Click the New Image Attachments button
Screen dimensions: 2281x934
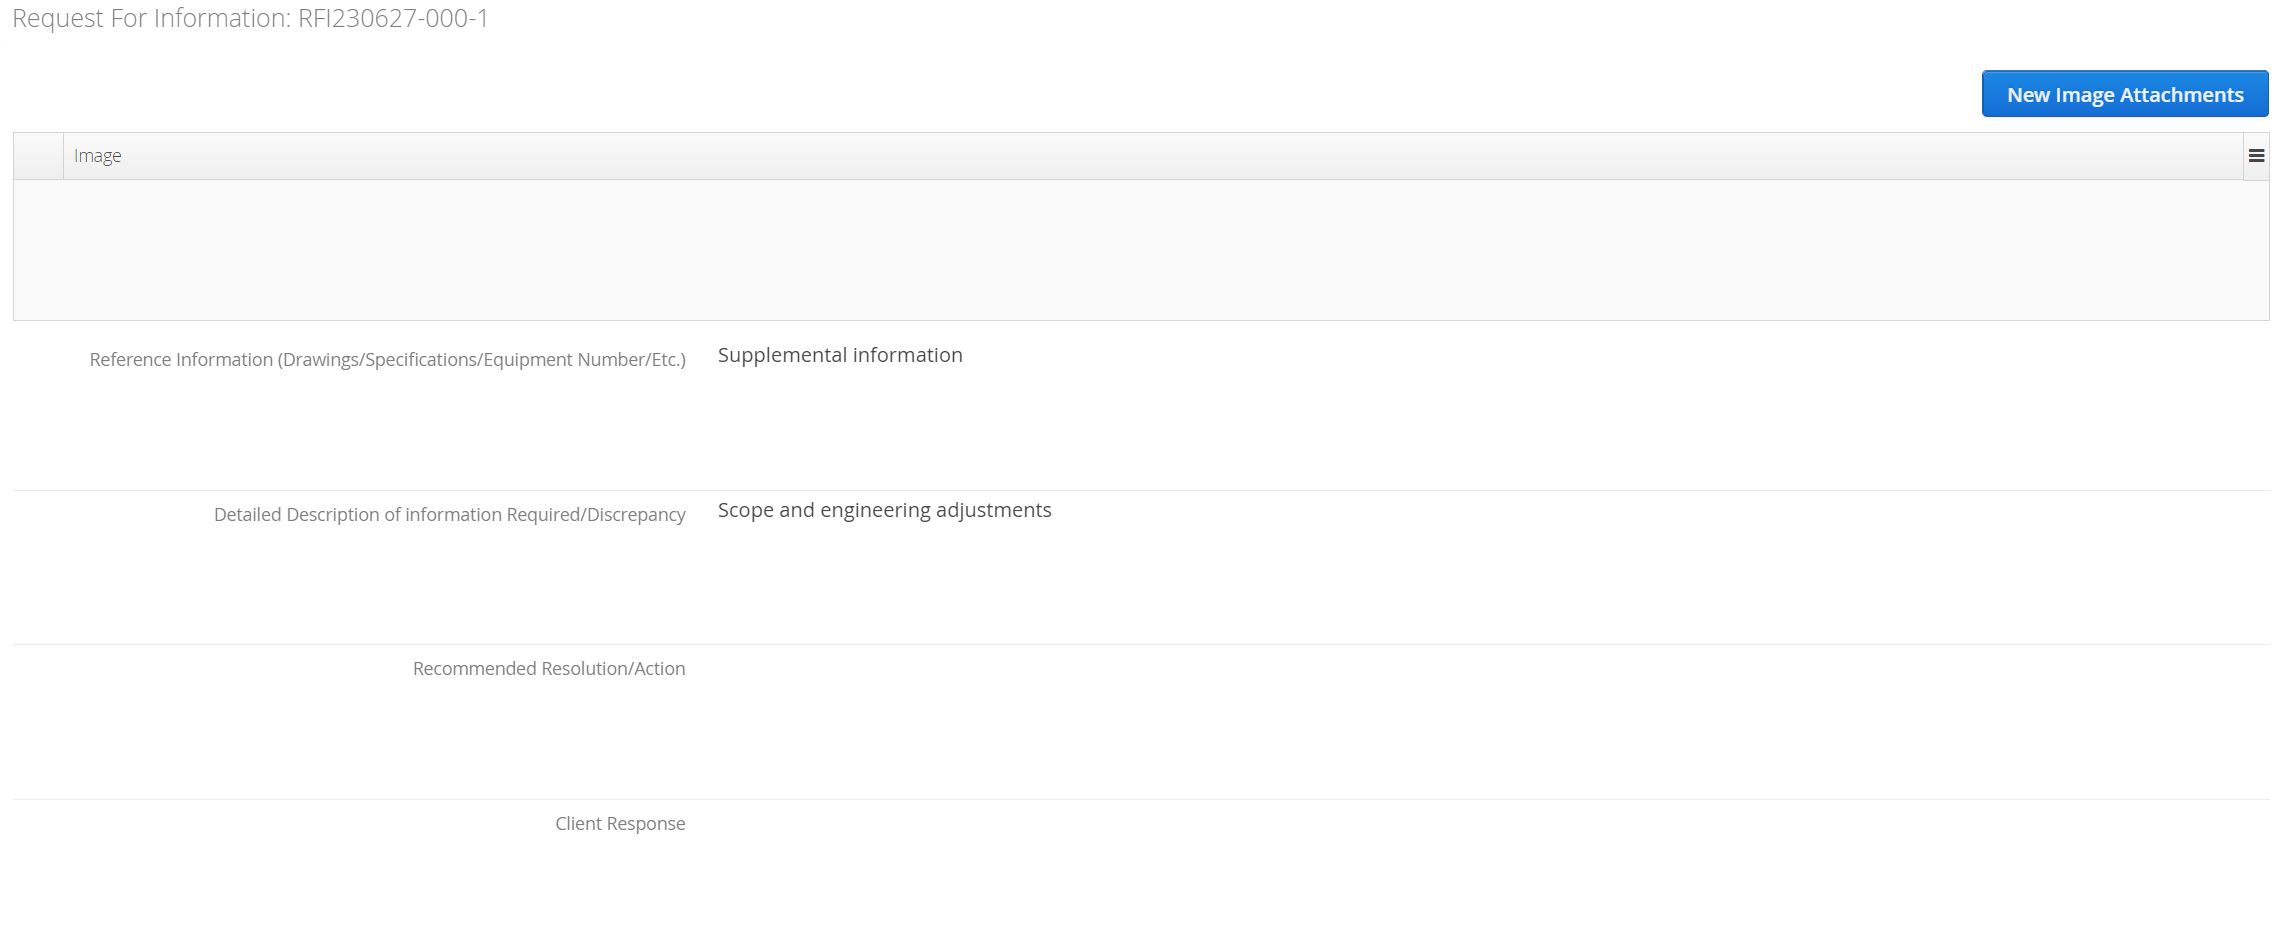[x=2125, y=94]
